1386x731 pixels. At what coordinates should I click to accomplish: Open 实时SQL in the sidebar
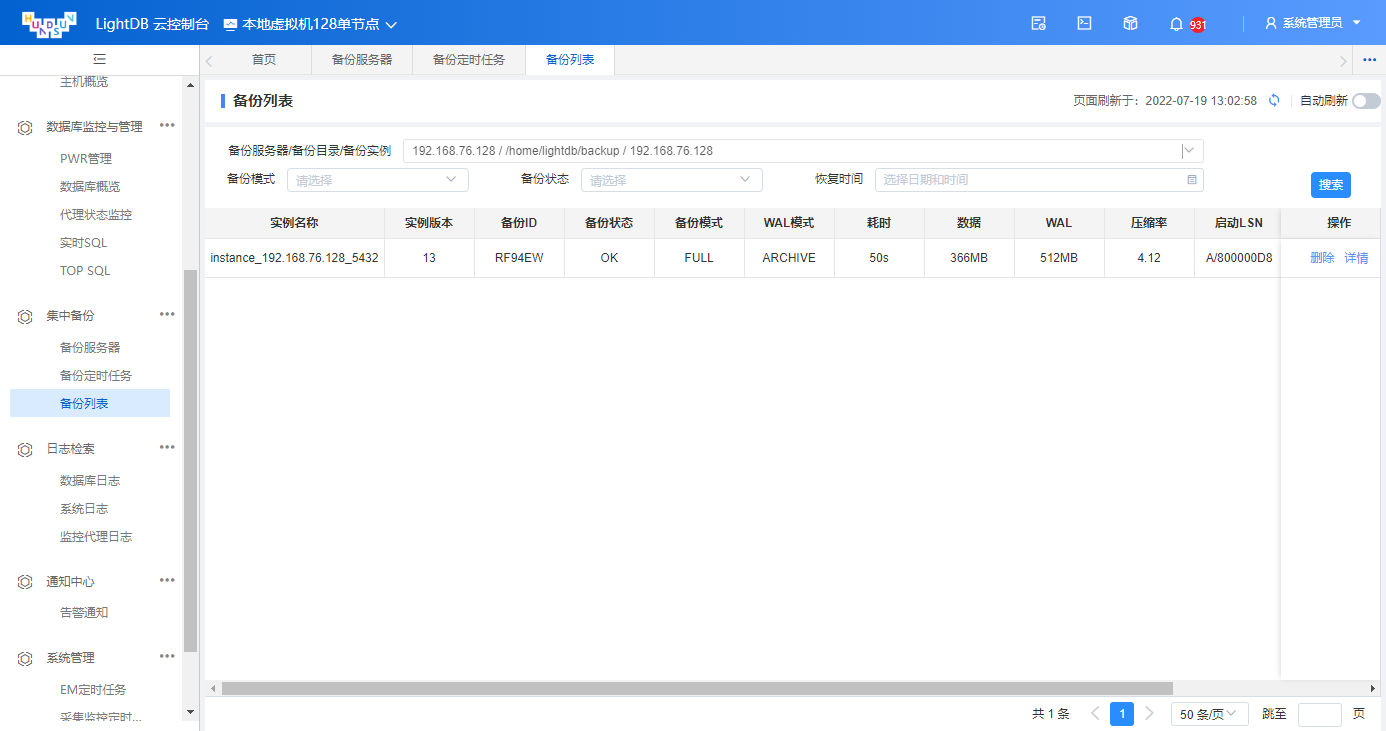83,243
